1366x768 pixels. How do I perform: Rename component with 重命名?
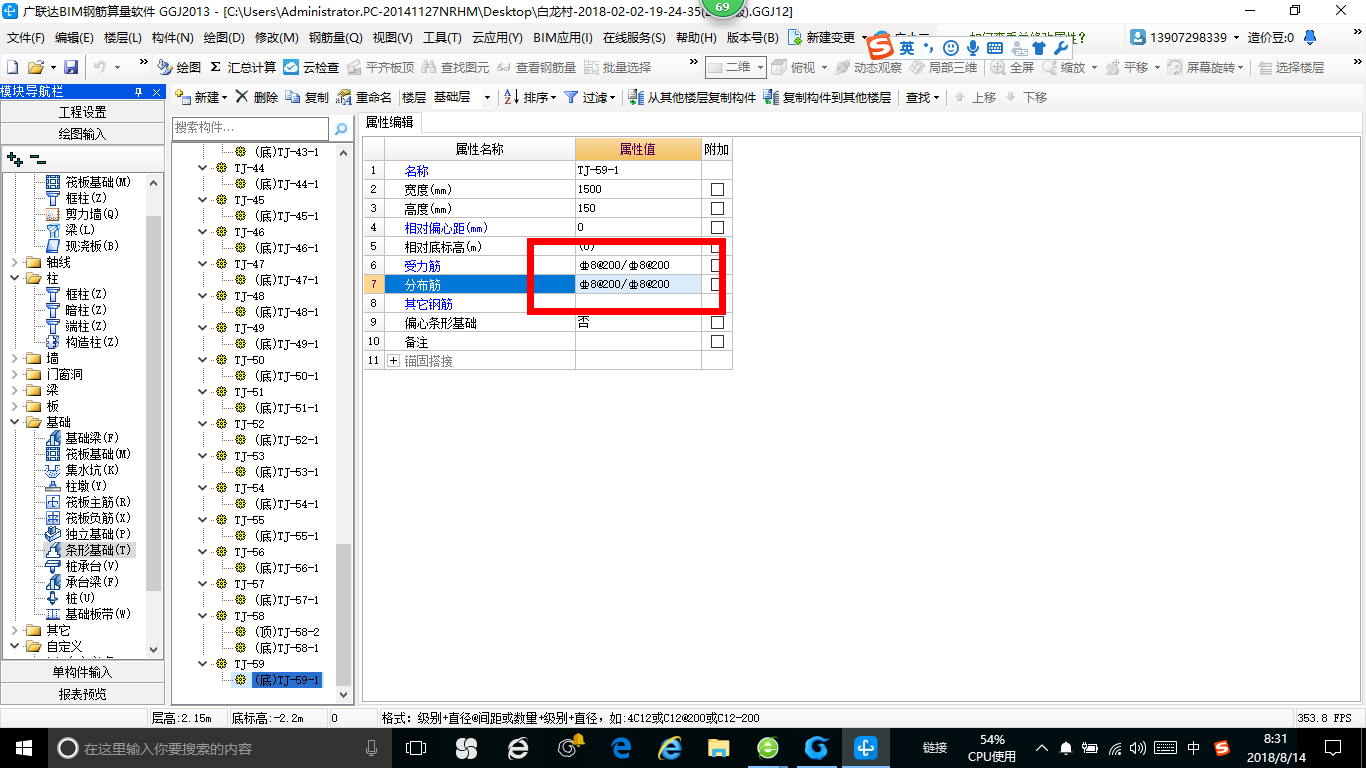click(364, 97)
